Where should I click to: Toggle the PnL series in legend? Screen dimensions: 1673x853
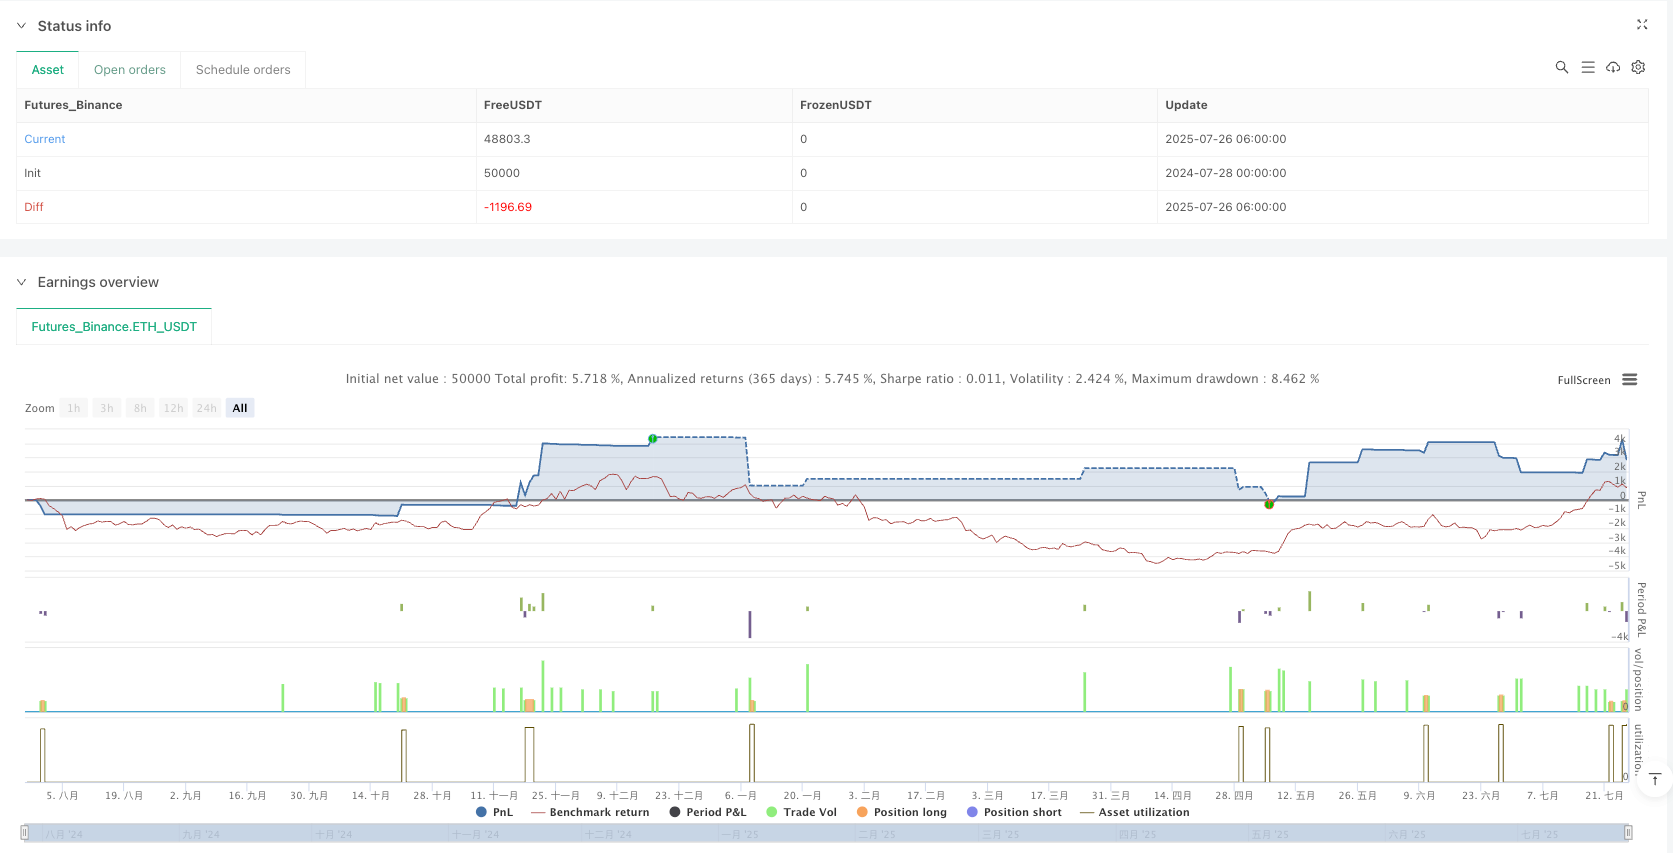(x=494, y=812)
